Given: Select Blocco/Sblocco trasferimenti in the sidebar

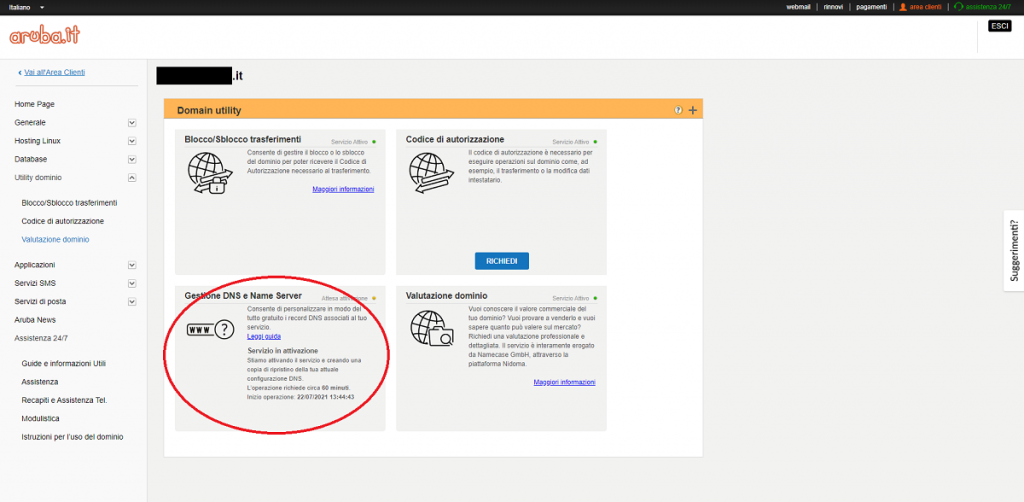Looking at the screenshot, I should (69, 203).
